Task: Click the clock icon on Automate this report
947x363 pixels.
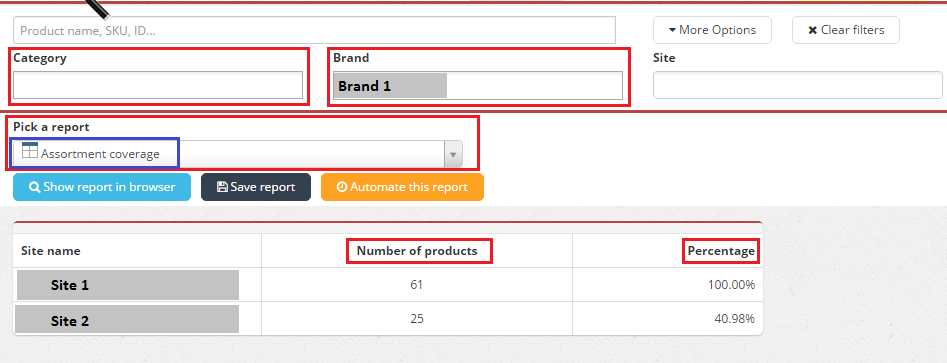Action: 342,187
